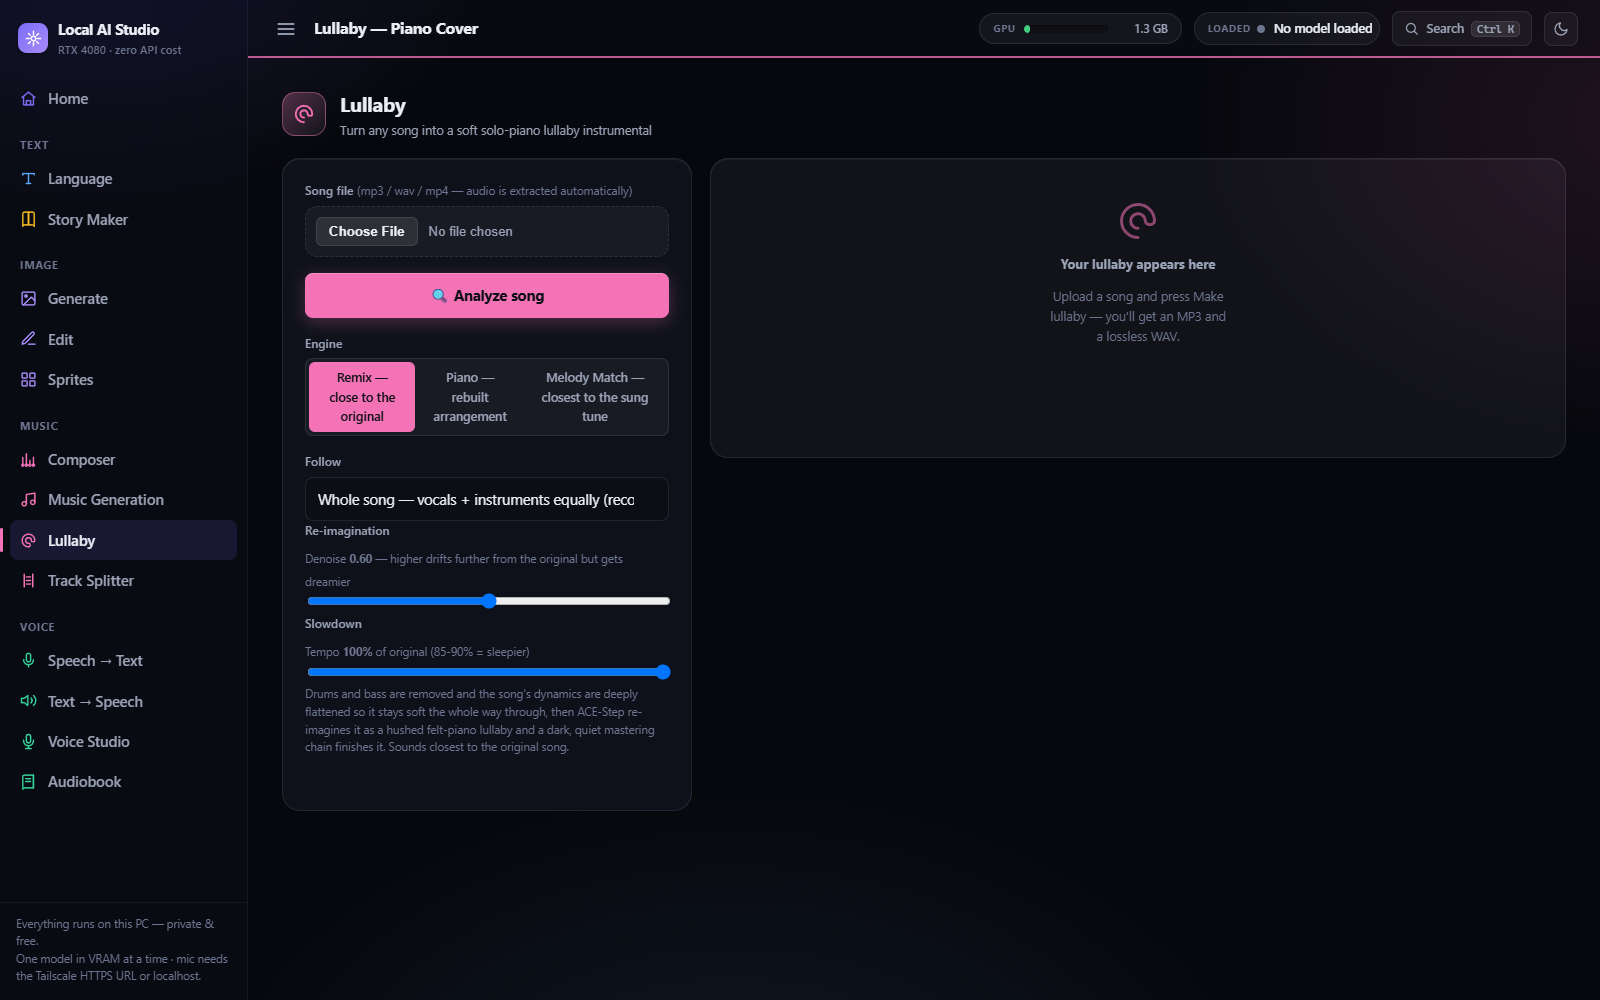Click the Audiobook icon
This screenshot has width=1600, height=1000.
click(29, 782)
